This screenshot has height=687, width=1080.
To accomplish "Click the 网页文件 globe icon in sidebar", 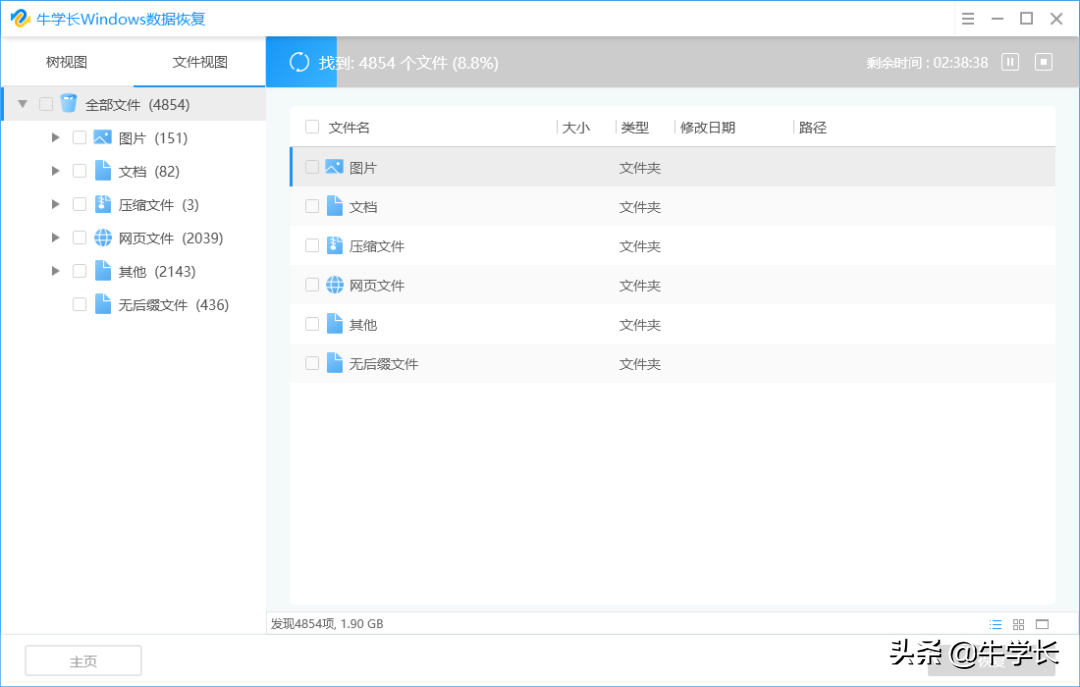I will (x=103, y=237).
